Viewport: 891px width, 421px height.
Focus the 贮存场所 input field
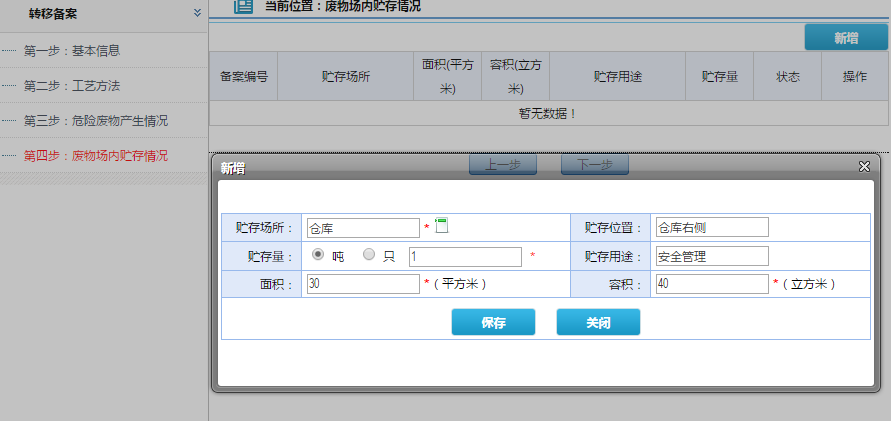tap(363, 228)
